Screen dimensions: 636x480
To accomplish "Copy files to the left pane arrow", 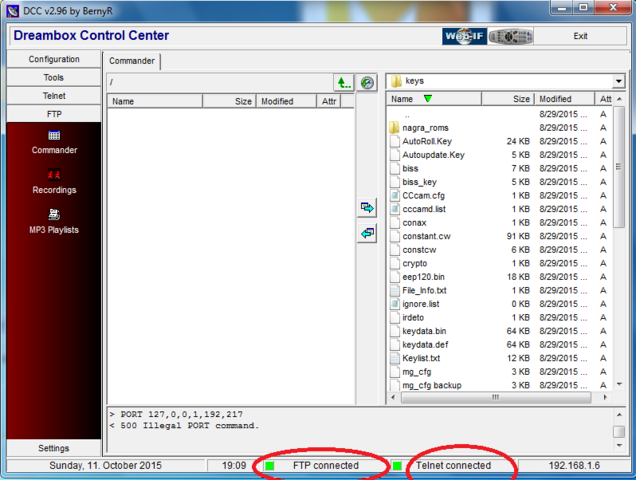I will click(x=367, y=233).
